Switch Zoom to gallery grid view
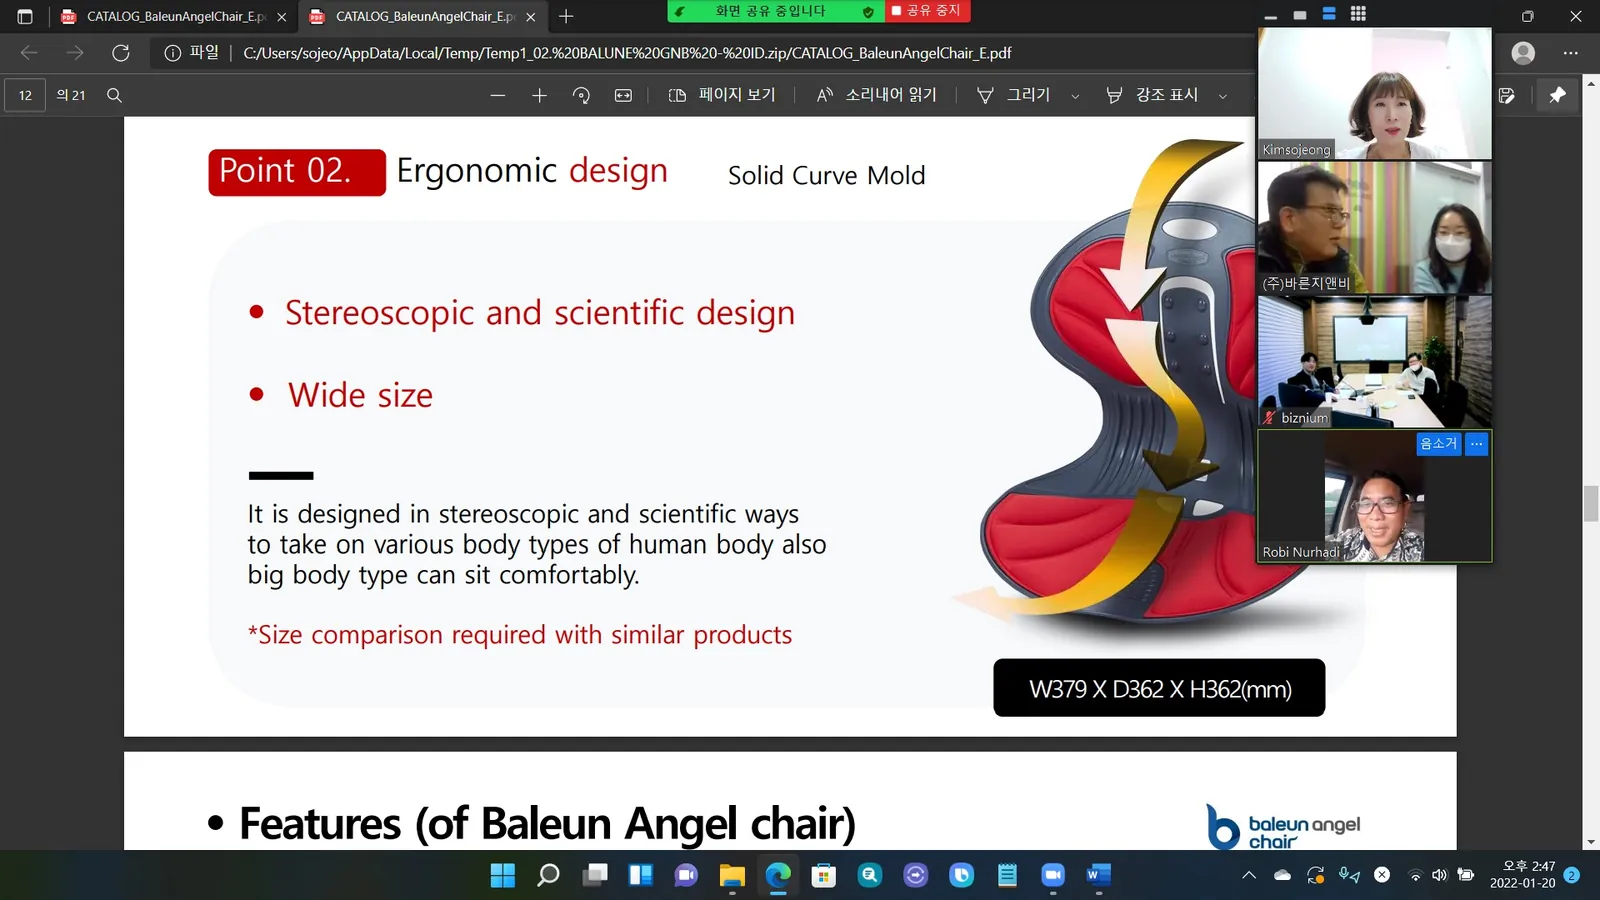1600x900 pixels. pos(1358,14)
